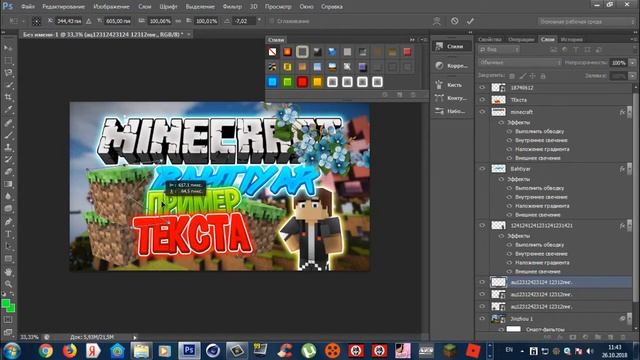The image size is (640, 360).
Task: Open the Редактирование menu
Action: 63,7
